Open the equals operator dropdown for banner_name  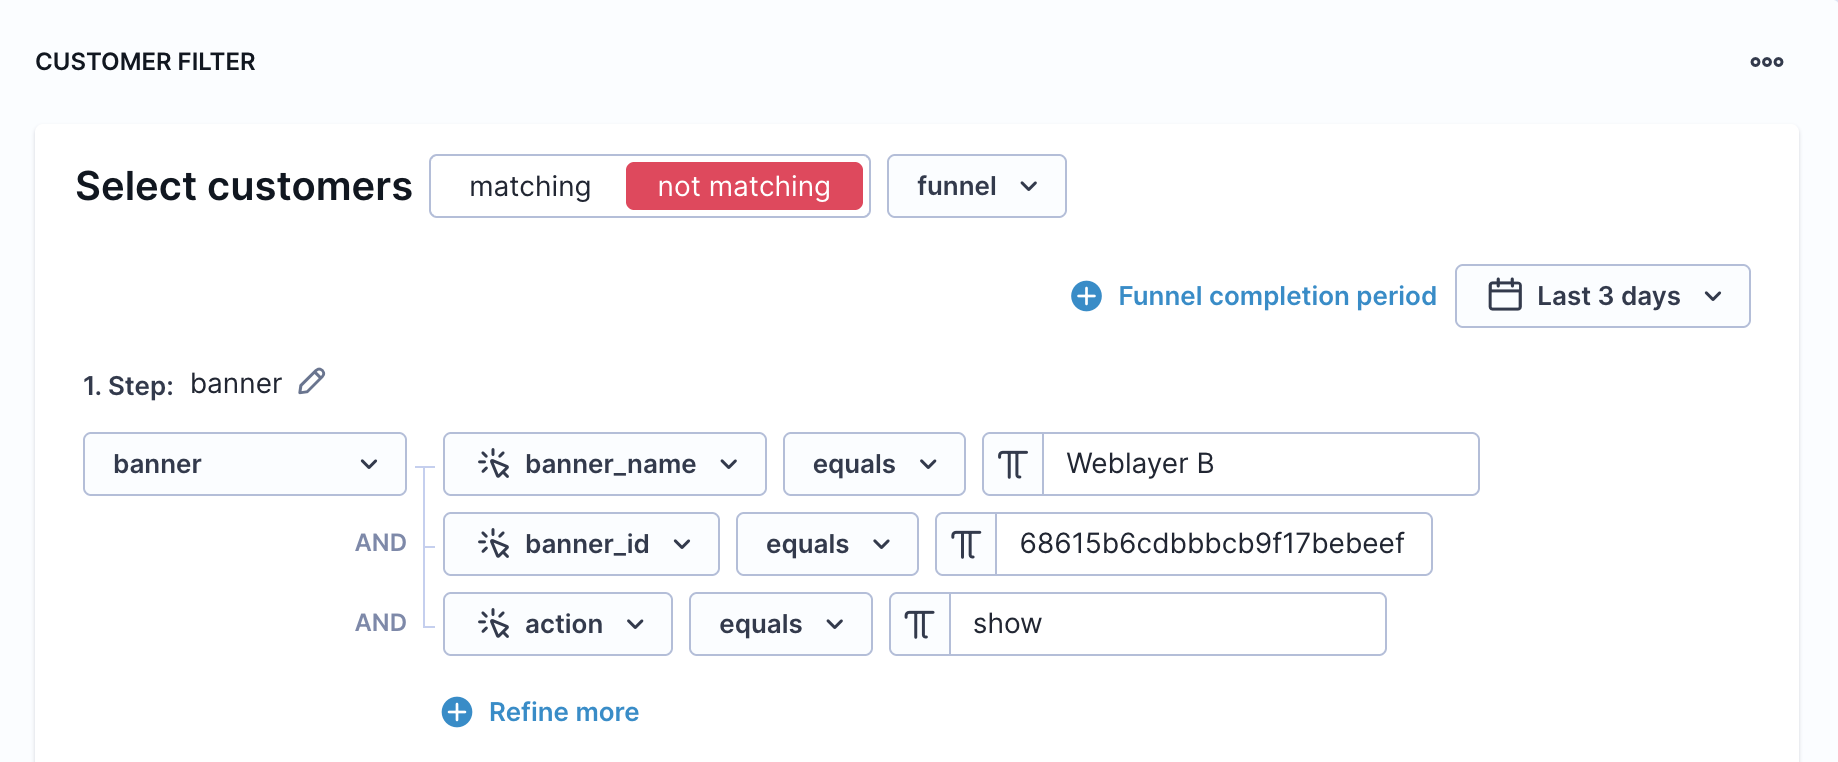[x=874, y=464]
